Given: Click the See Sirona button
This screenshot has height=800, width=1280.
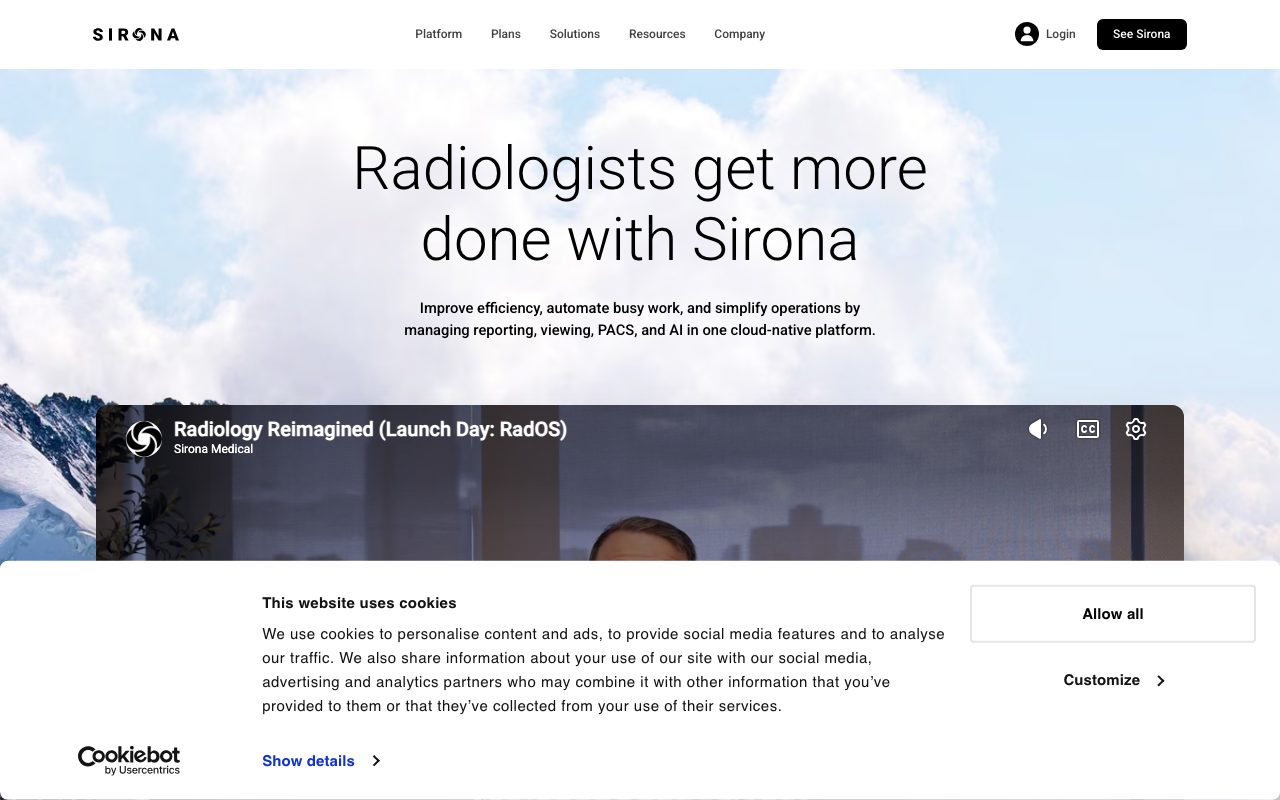Looking at the screenshot, I should click(1142, 34).
